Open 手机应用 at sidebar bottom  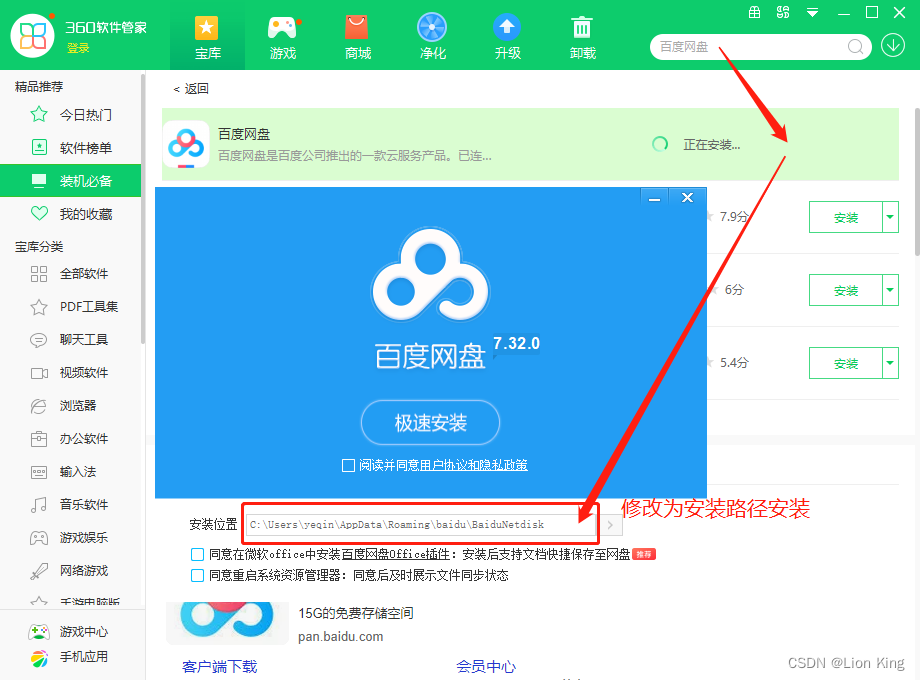69,657
